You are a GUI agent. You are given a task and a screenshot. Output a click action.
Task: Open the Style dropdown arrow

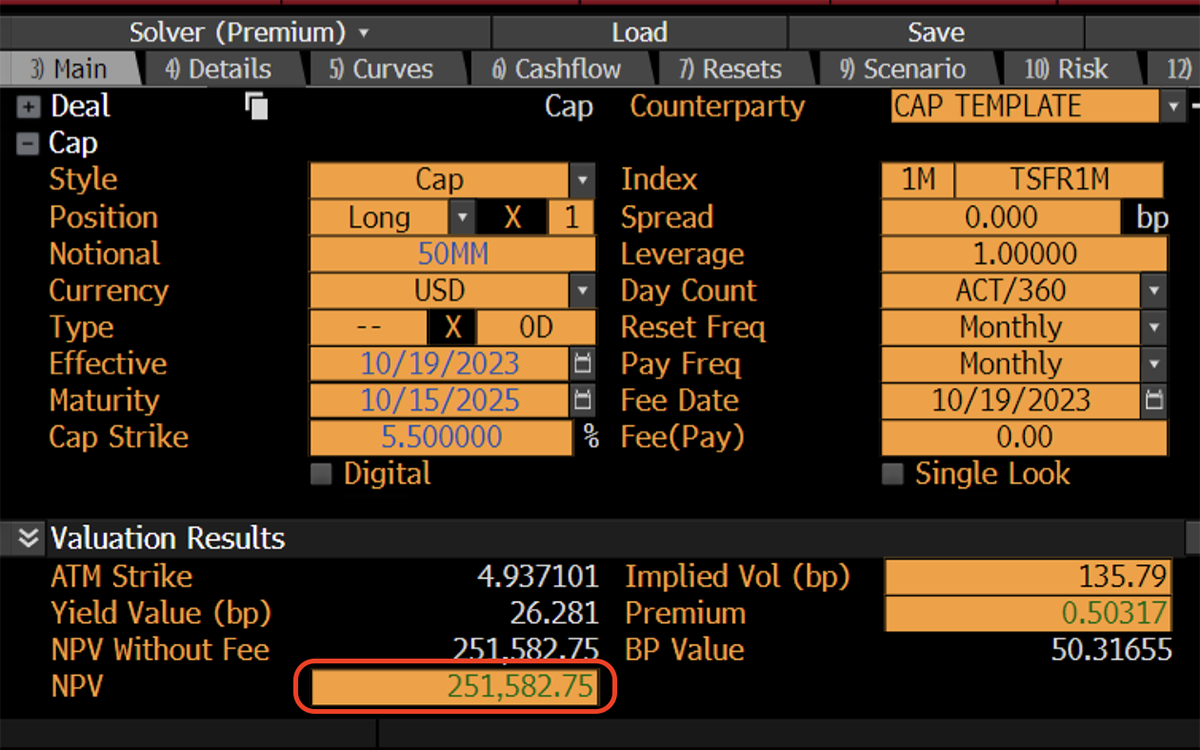coord(582,181)
